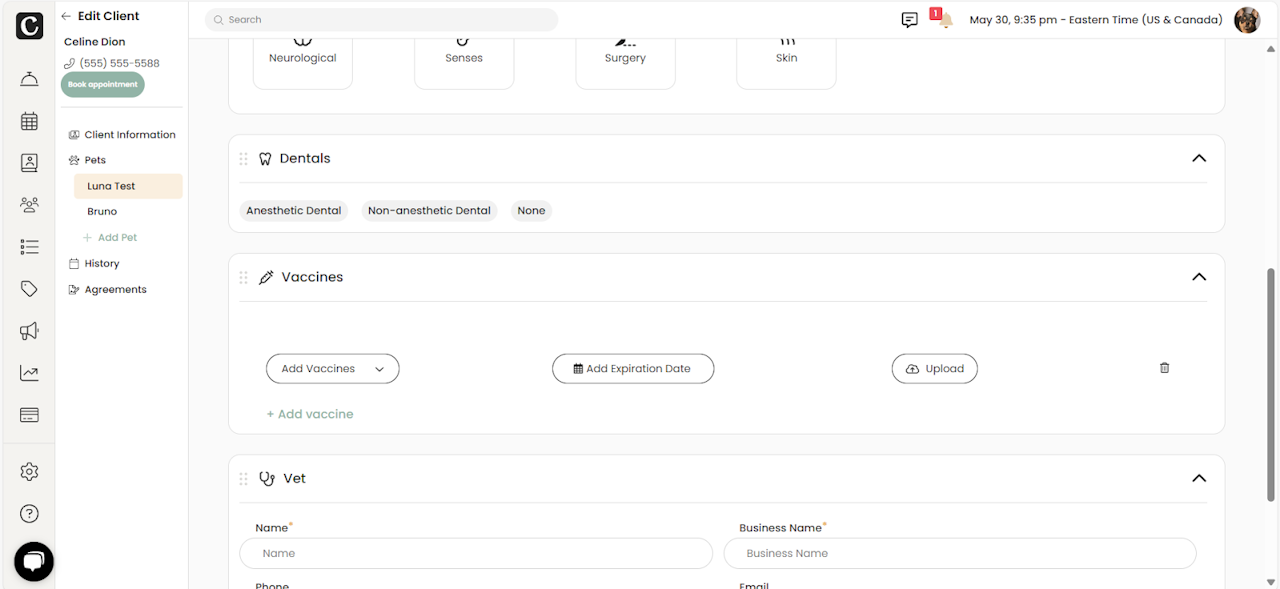Open the price tag icon in sidebar

click(29, 289)
